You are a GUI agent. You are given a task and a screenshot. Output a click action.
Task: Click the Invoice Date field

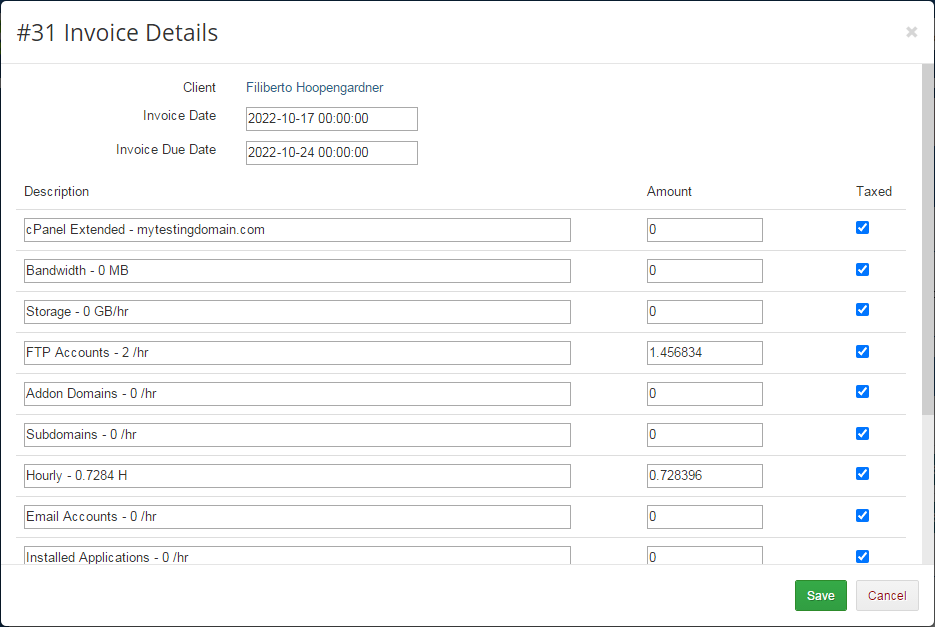pos(331,118)
